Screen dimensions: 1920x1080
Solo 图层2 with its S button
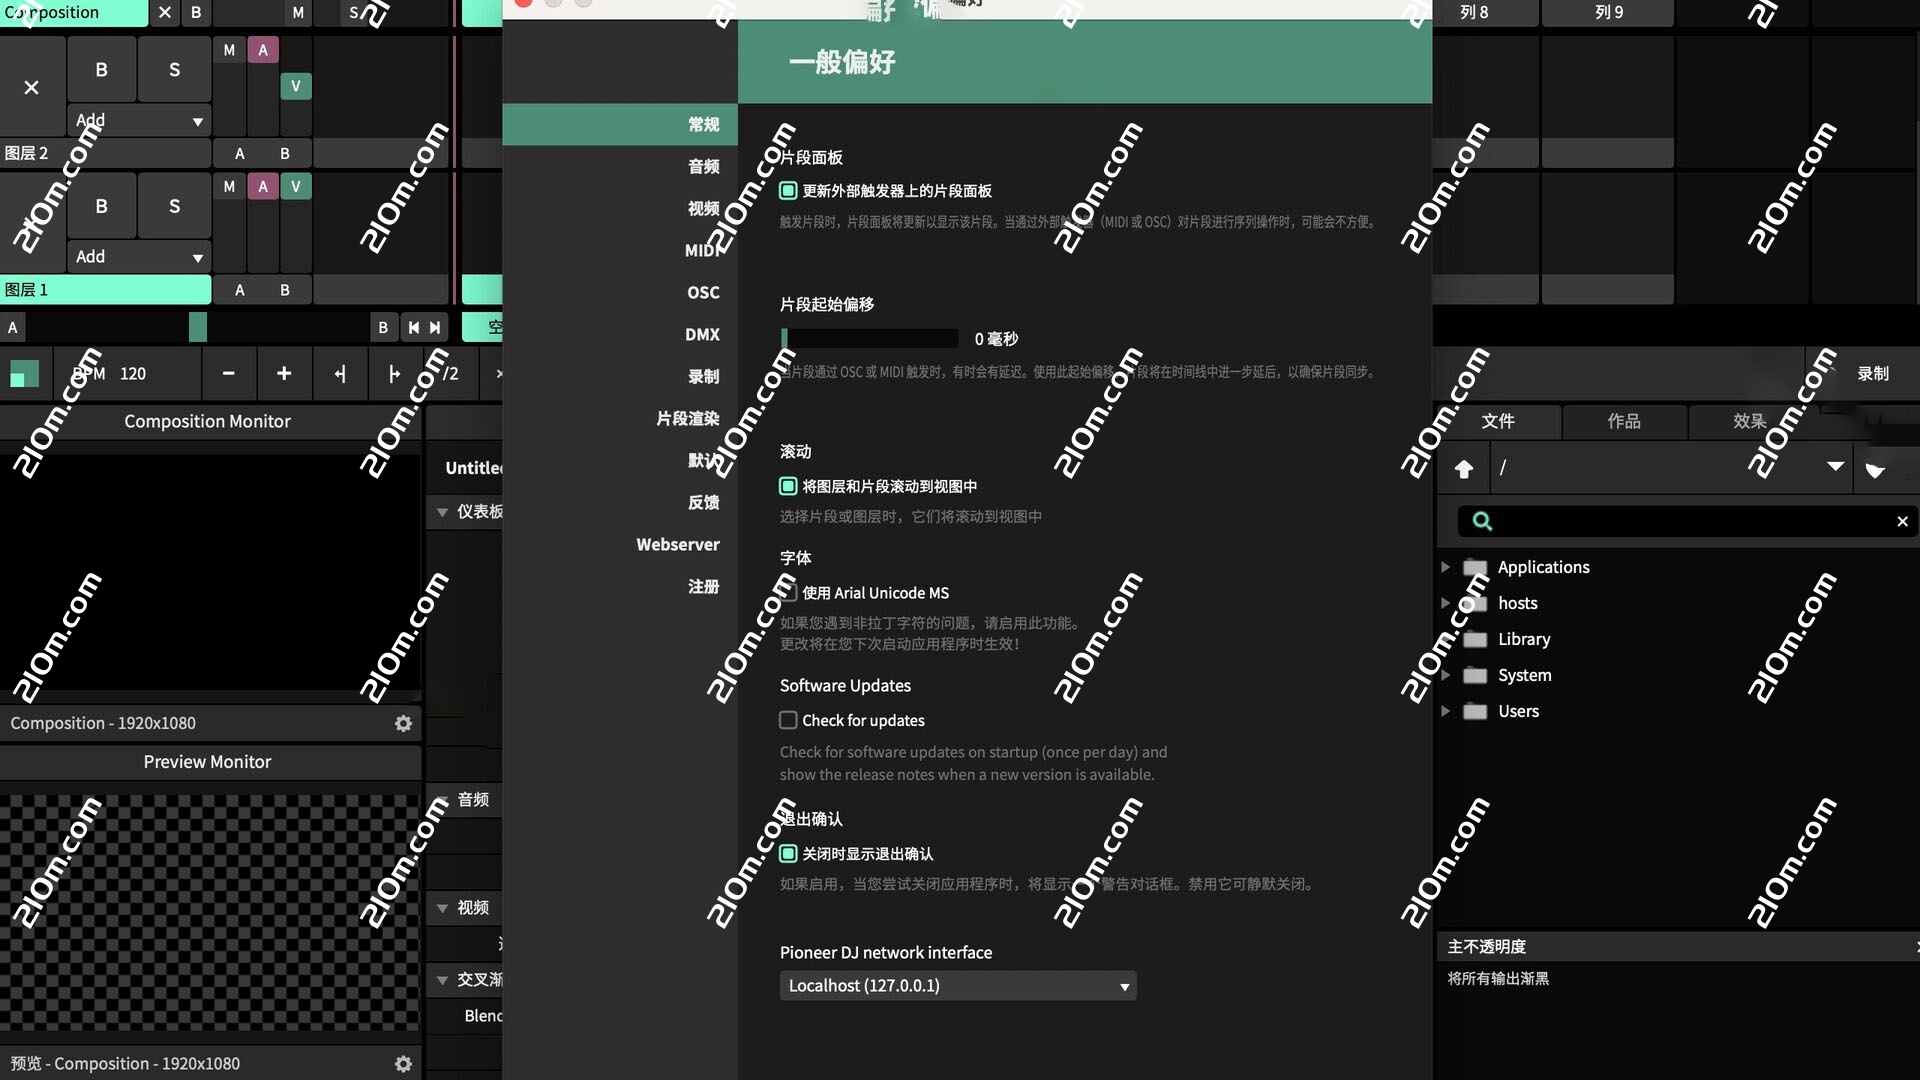174,70
